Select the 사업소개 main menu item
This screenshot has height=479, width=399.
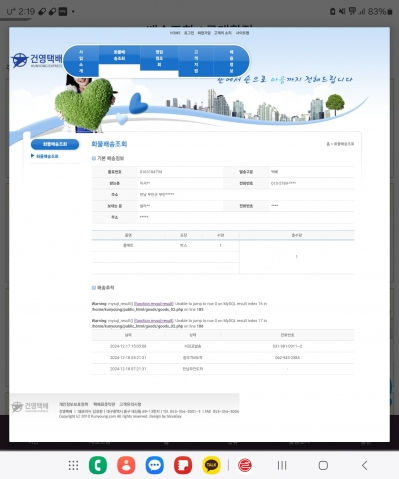[81, 62]
